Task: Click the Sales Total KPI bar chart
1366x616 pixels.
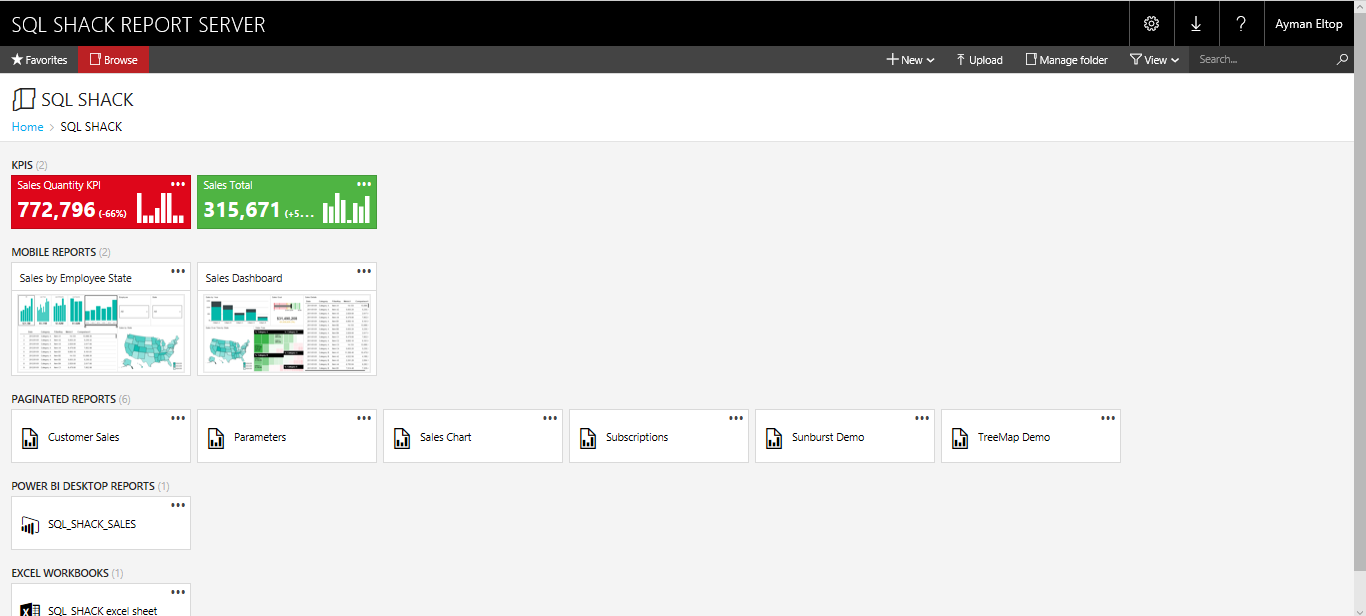Action: tap(346, 209)
